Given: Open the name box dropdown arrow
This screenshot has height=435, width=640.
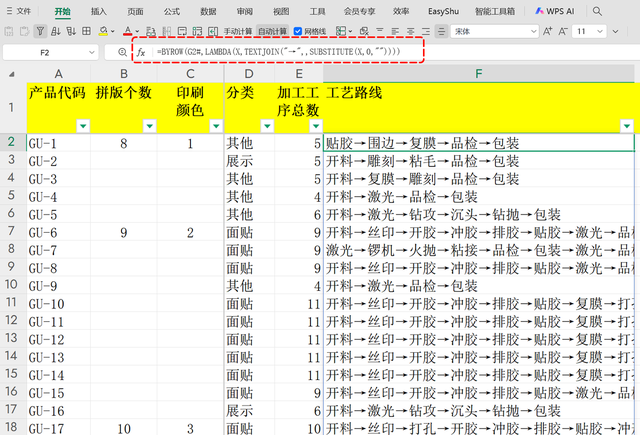Looking at the screenshot, I should [x=92, y=53].
